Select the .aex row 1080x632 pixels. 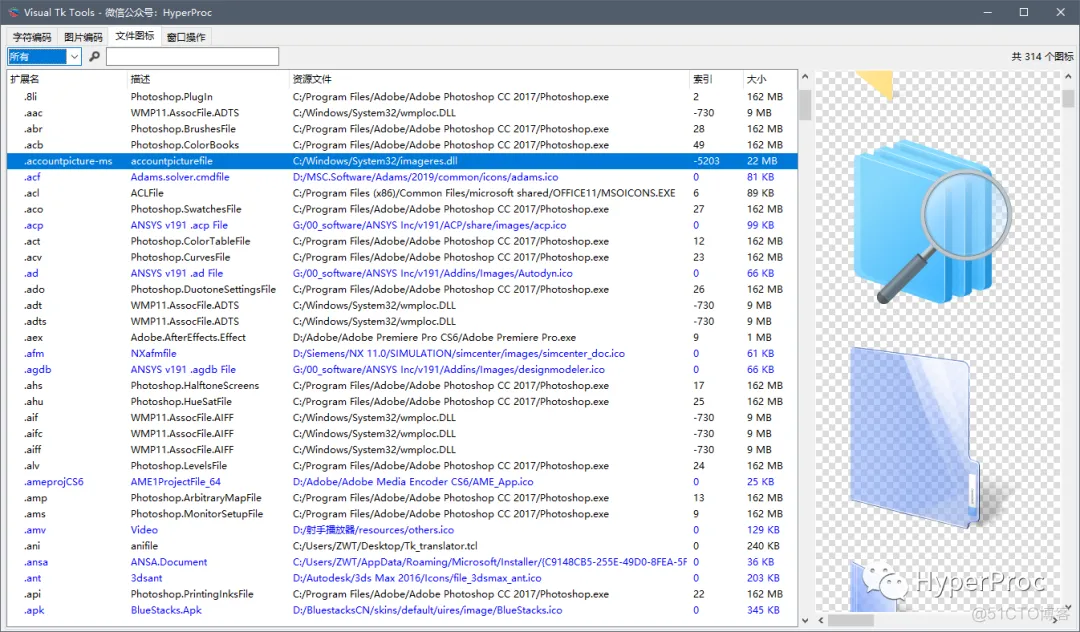(402, 338)
